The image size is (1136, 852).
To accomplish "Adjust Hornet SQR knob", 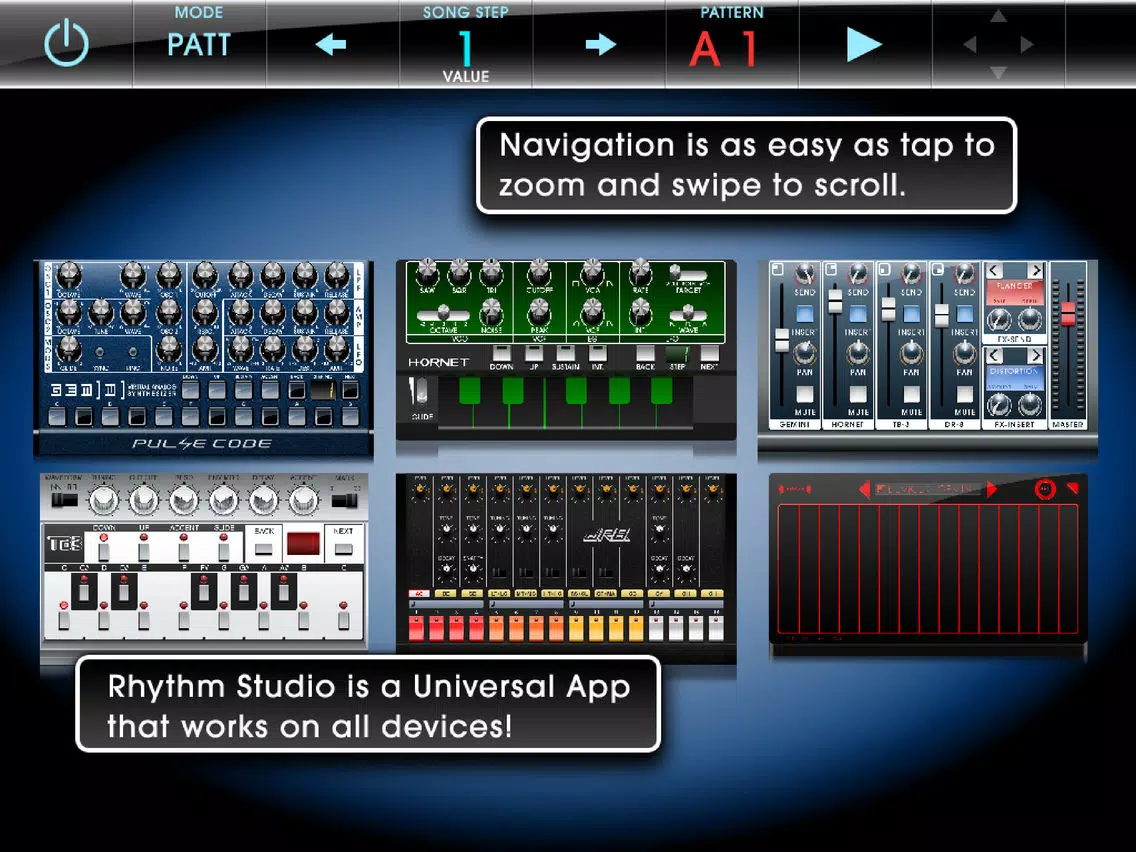I will pyautogui.click(x=459, y=274).
